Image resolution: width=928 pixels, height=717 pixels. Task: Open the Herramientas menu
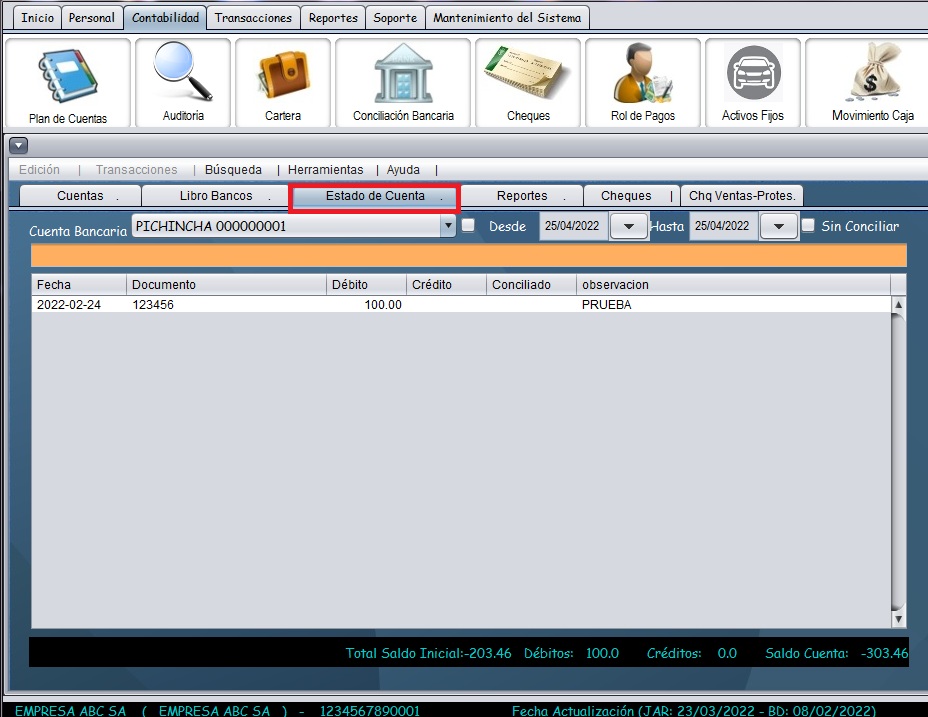tap(325, 170)
